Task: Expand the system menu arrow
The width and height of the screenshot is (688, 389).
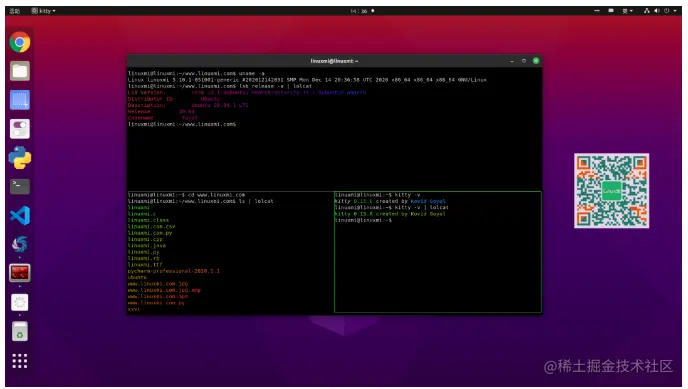Action: tap(675, 11)
